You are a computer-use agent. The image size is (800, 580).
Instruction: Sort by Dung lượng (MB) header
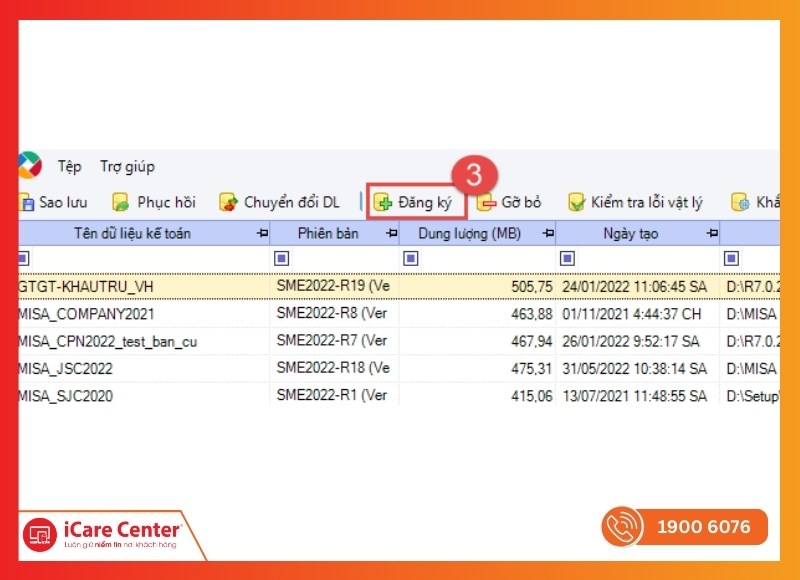click(469, 234)
